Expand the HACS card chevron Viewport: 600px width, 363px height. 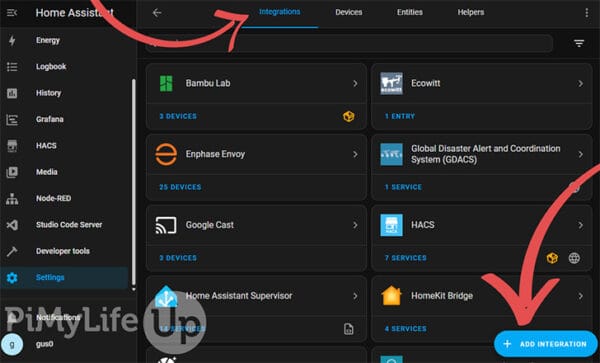pos(581,225)
